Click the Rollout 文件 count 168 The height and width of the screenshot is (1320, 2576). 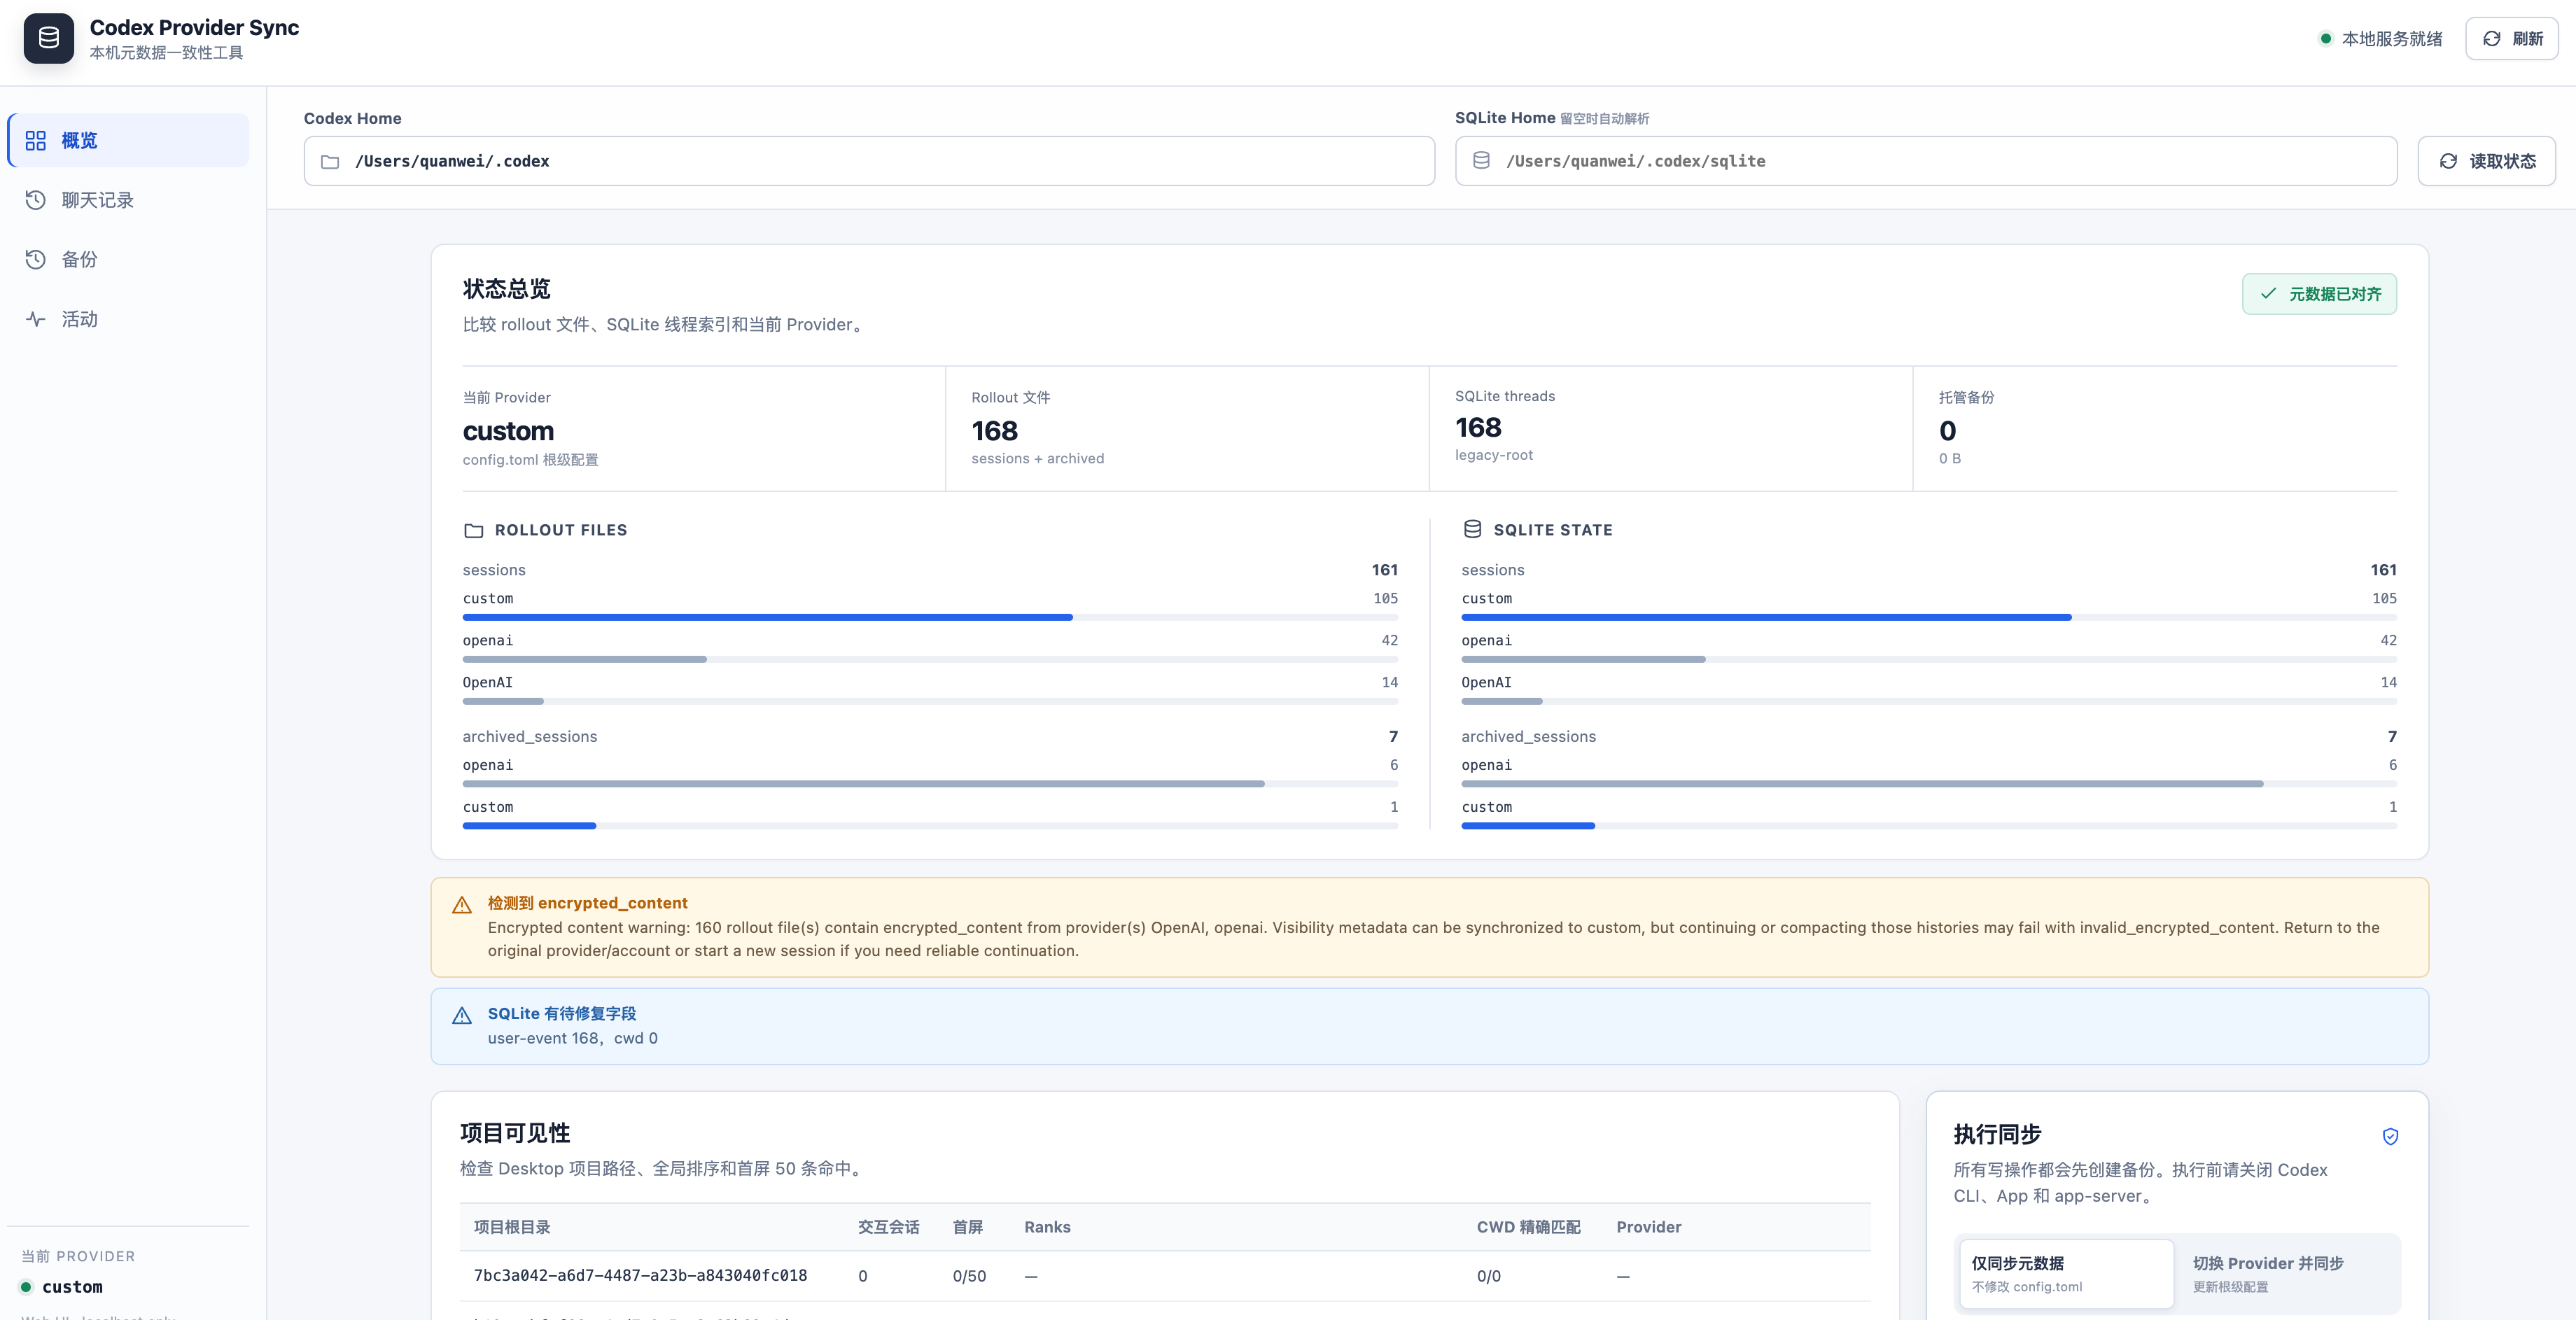point(995,431)
